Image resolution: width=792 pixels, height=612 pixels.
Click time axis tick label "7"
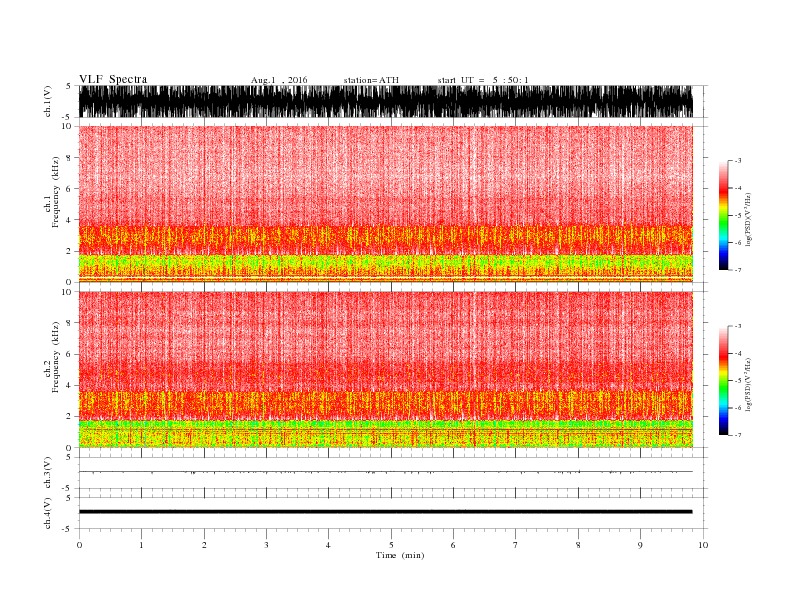(x=515, y=545)
